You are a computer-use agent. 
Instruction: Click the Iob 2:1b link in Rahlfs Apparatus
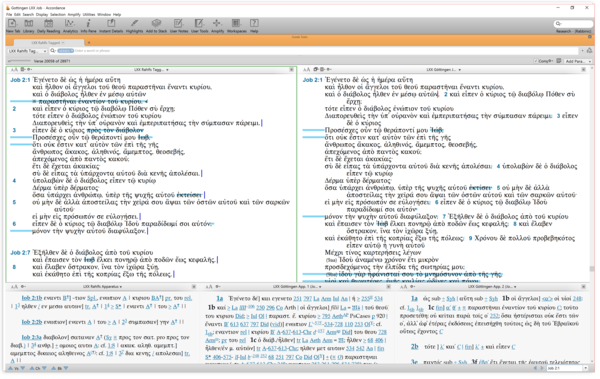(32, 298)
